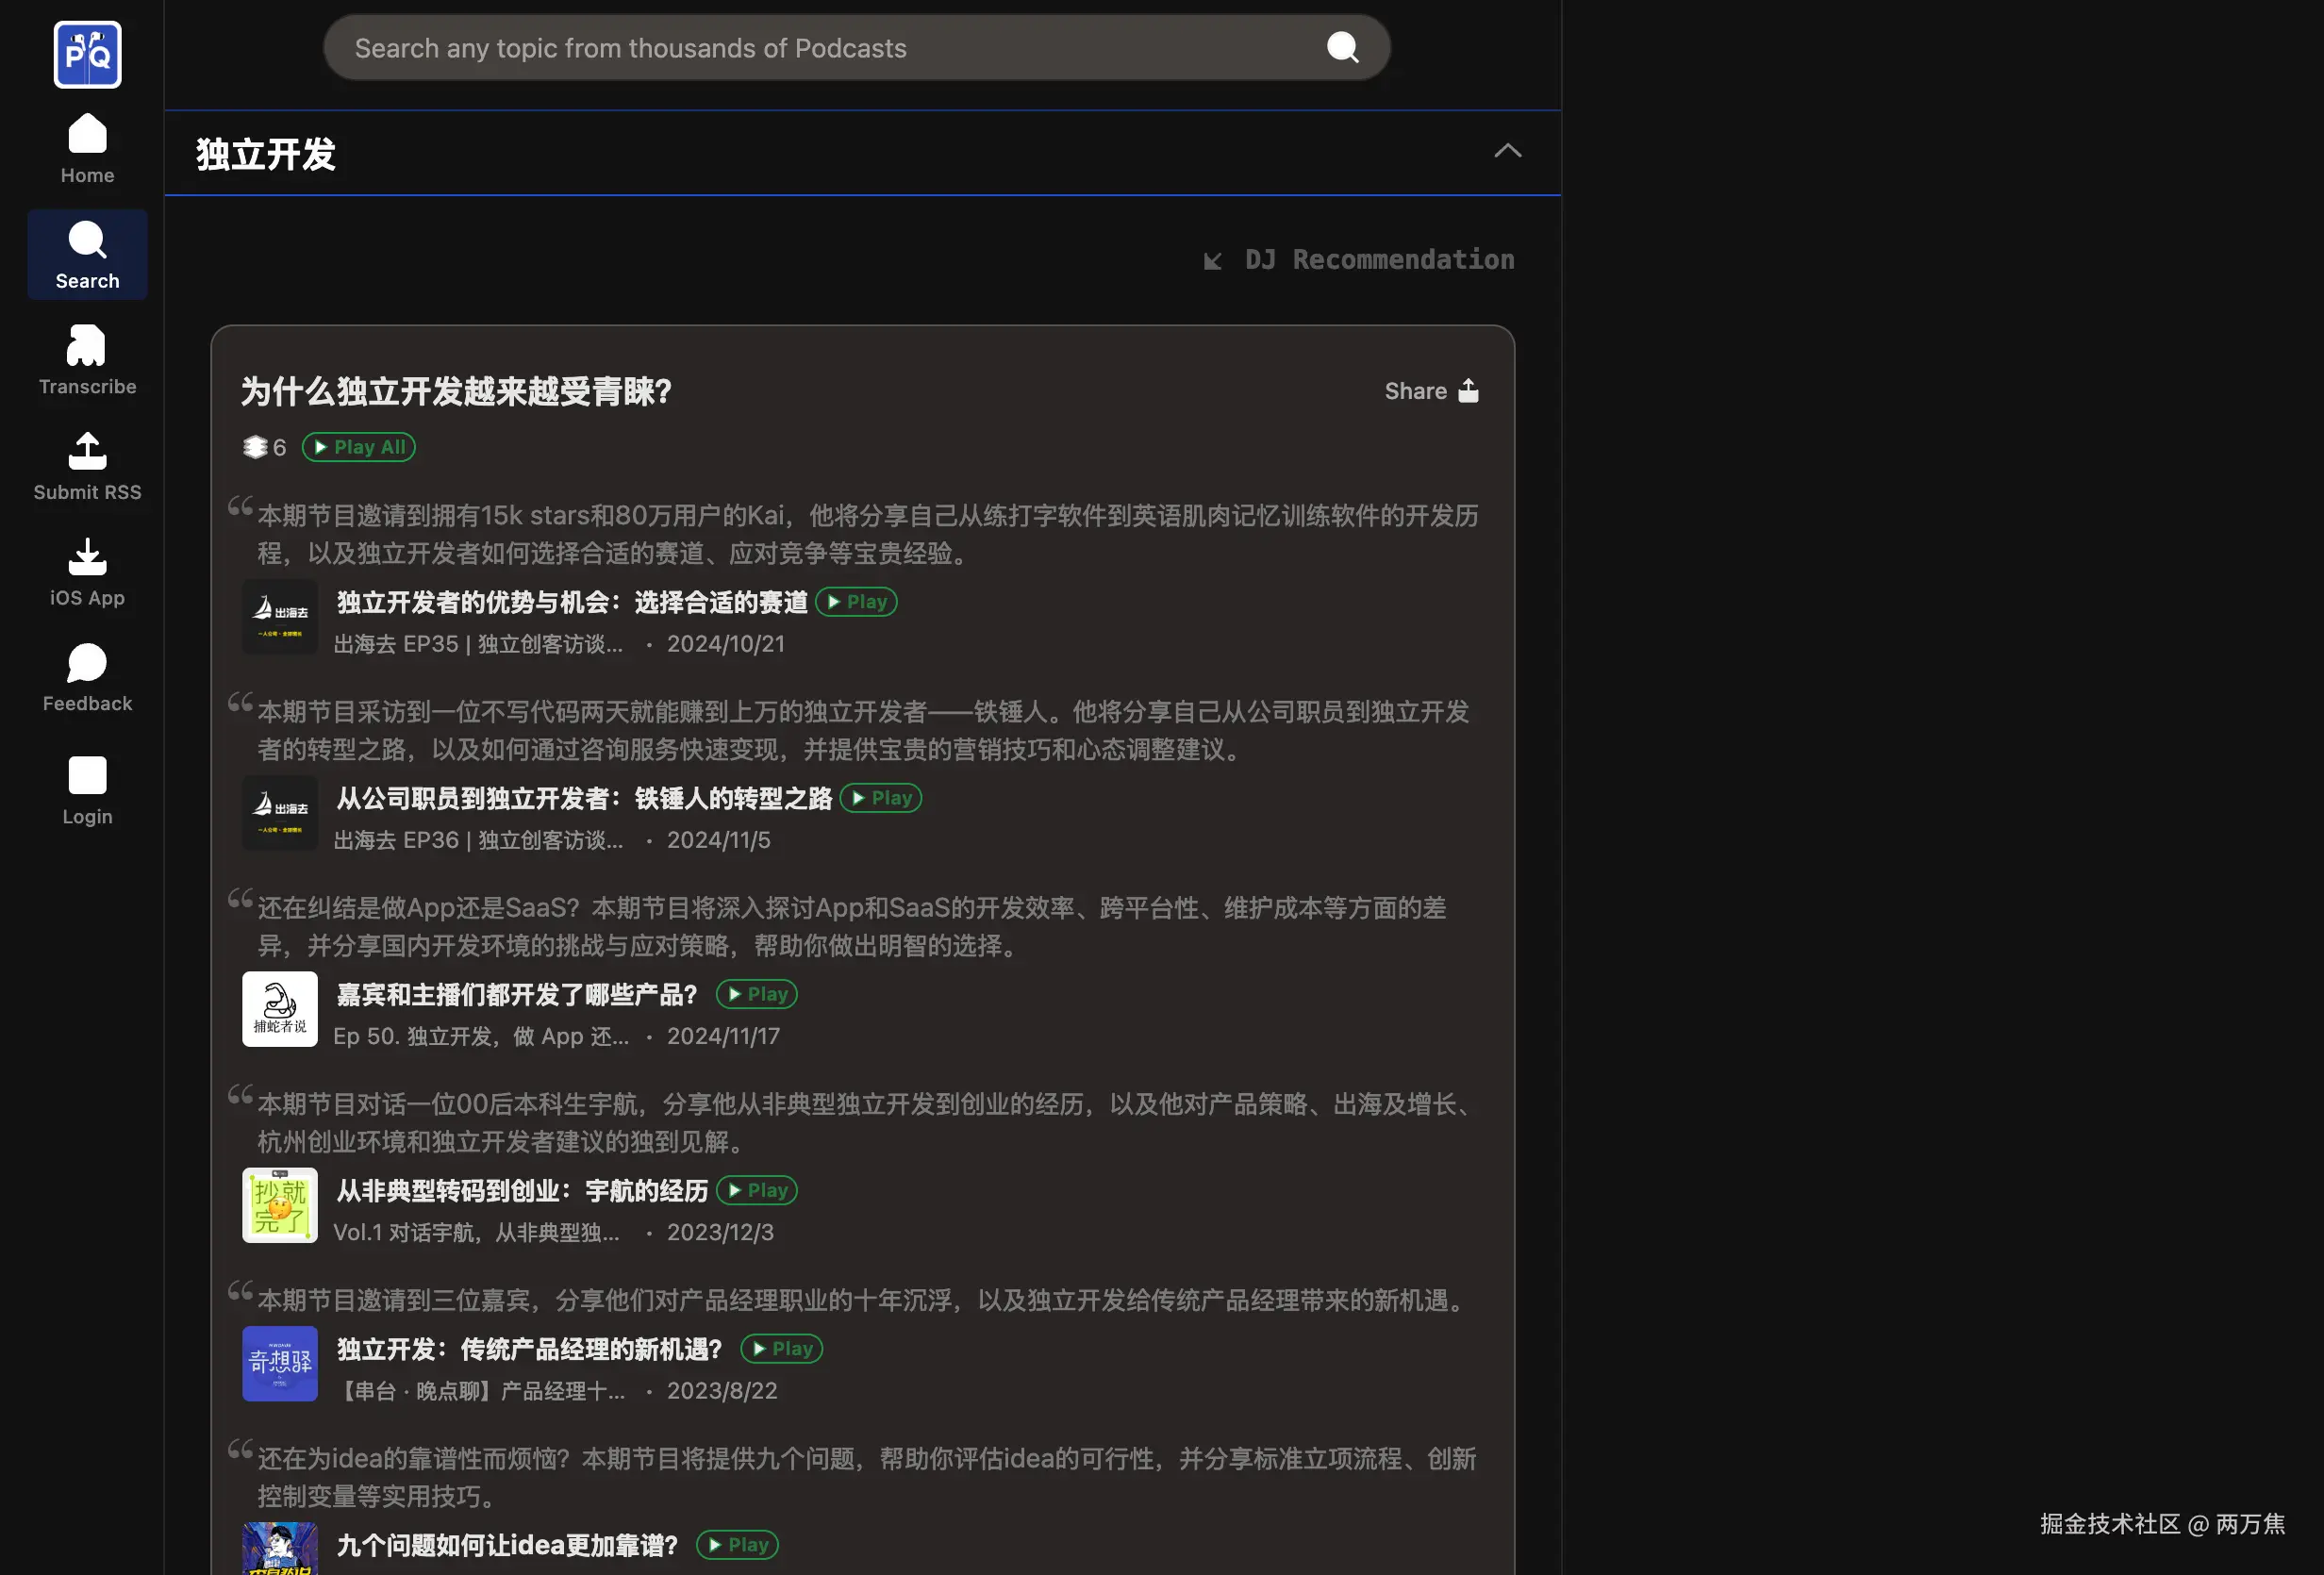Play 嘉宾和主播们都开发了哪些产品 episode

756,994
